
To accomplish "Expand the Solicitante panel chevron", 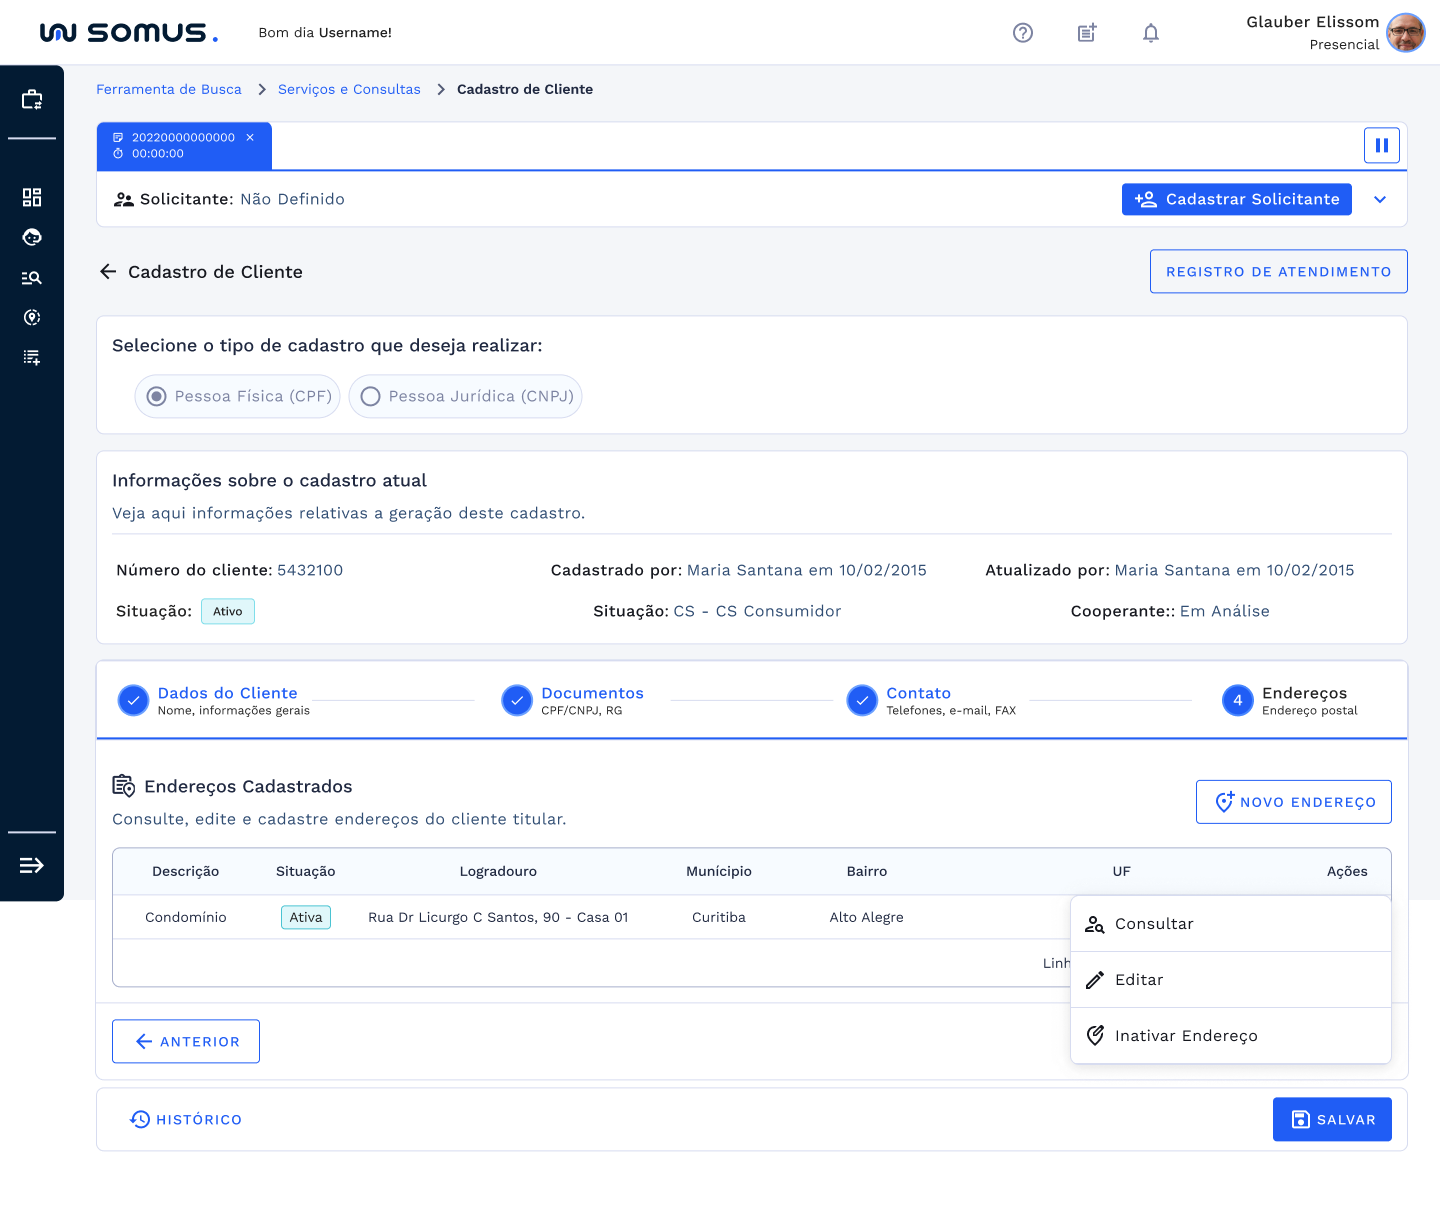I will 1380,200.
